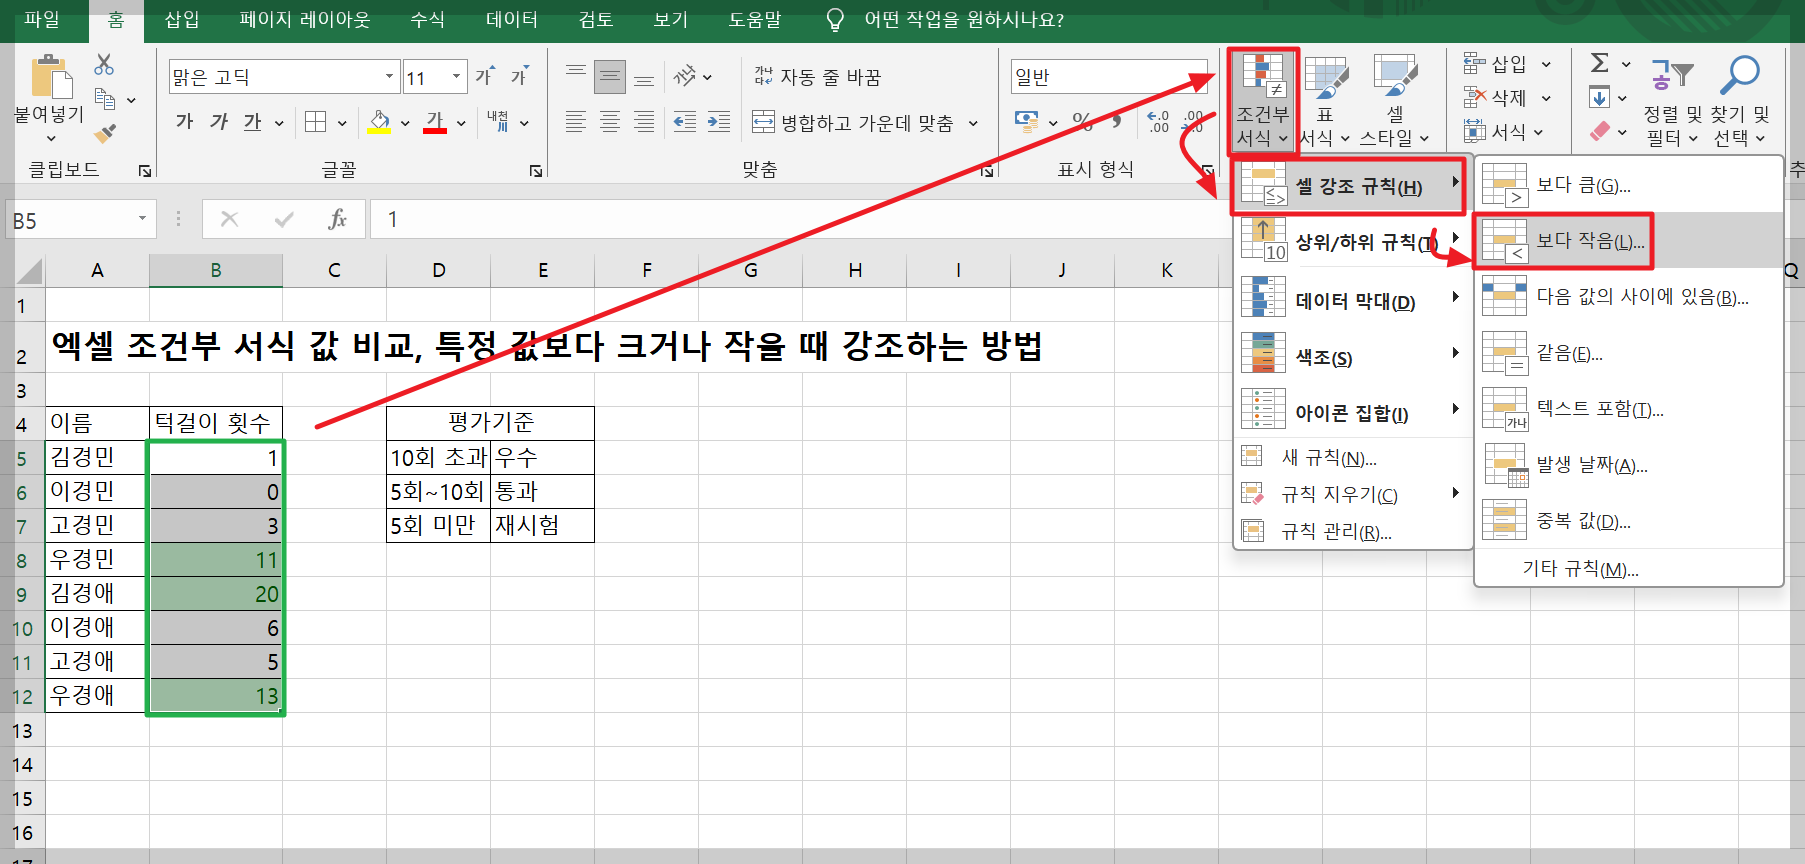Click 삽입 insert cells button
1805x864 pixels.
(x=1507, y=64)
